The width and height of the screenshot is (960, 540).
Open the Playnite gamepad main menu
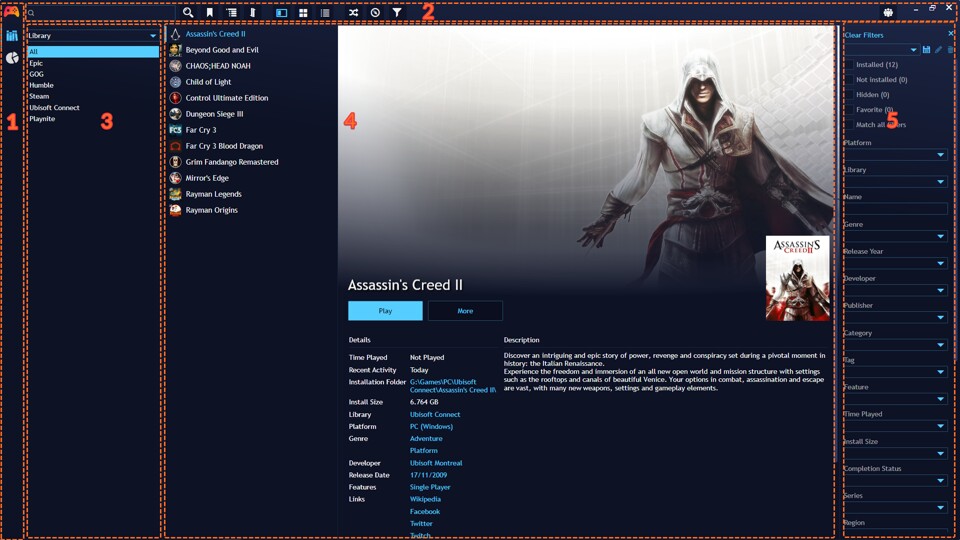coord(12,12)
